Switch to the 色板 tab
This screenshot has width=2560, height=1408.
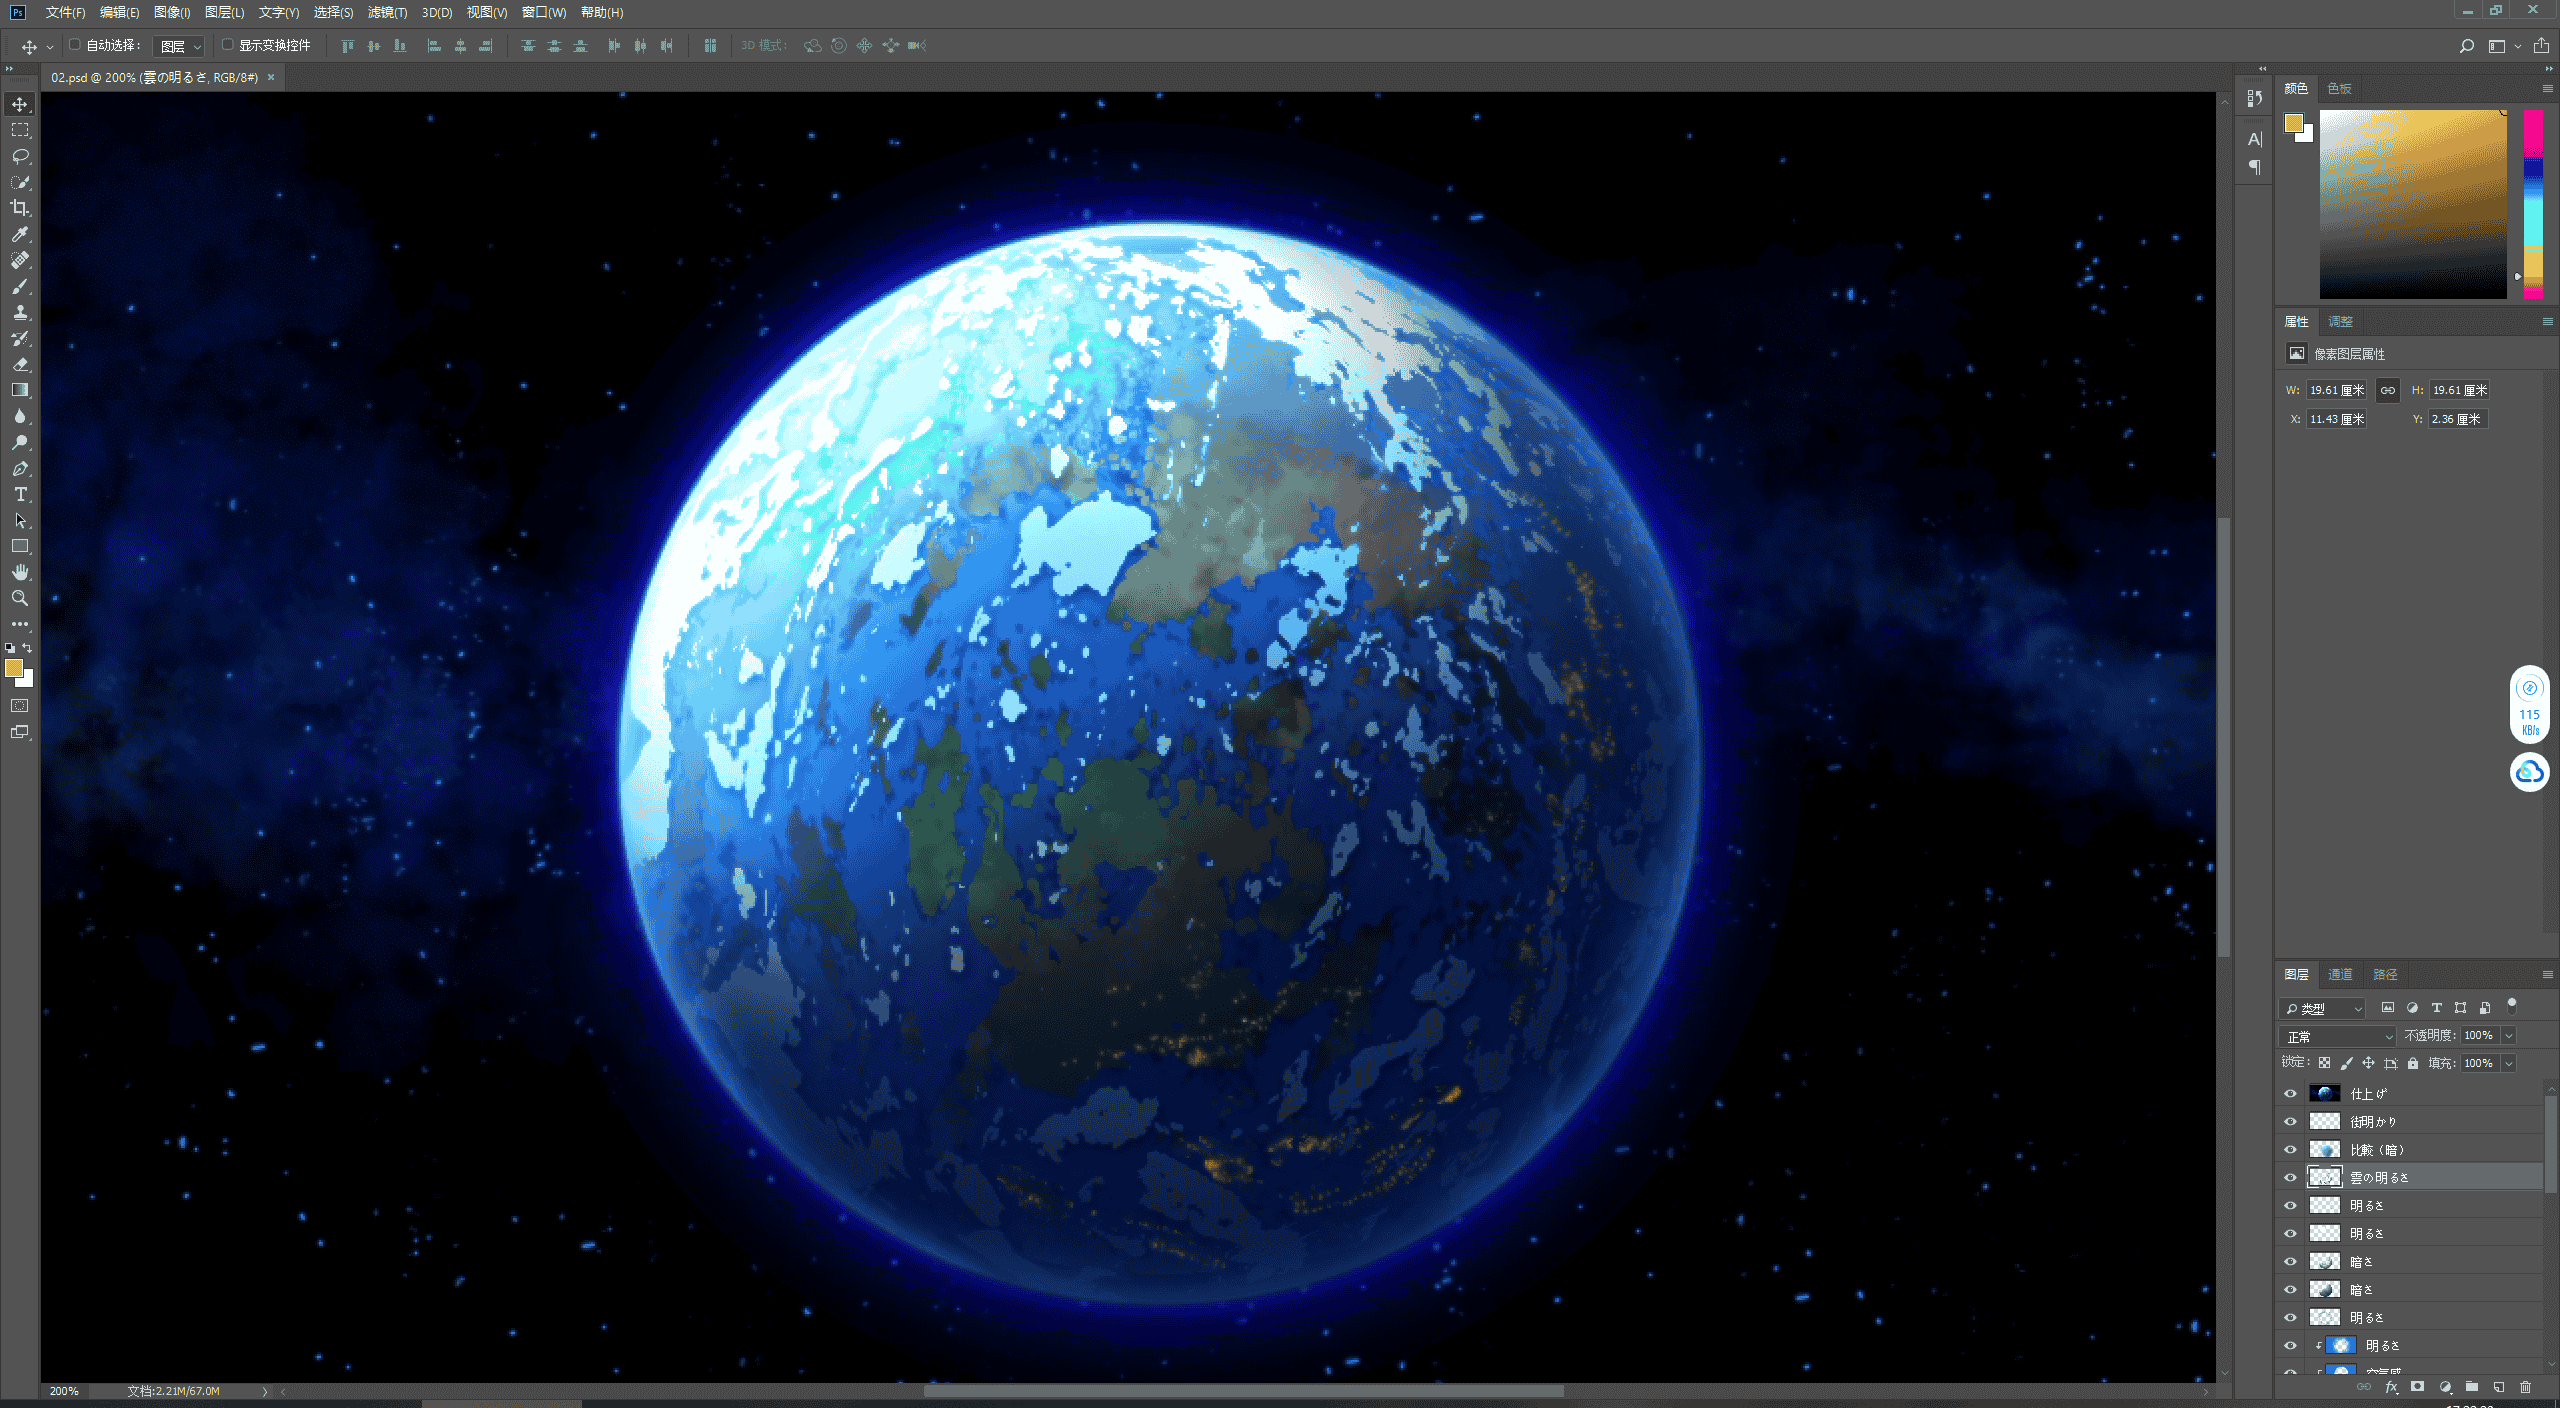click(x=2339, y=89)
